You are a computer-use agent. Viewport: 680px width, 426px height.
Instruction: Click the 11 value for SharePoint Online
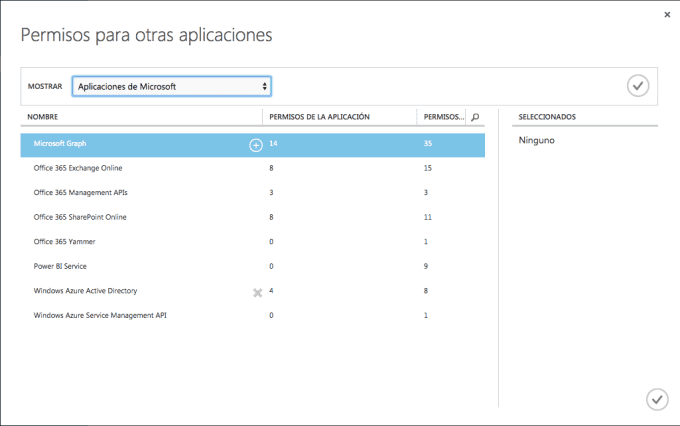pos(428,217)
